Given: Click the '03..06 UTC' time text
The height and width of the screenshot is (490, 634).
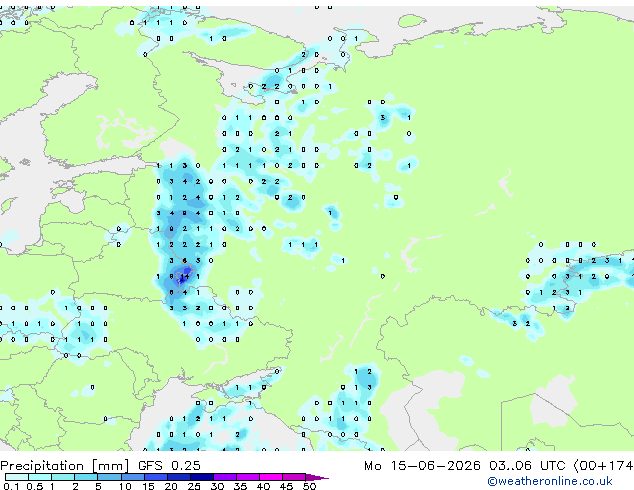Looking at the screenshot, I should [x=527, y=466].
